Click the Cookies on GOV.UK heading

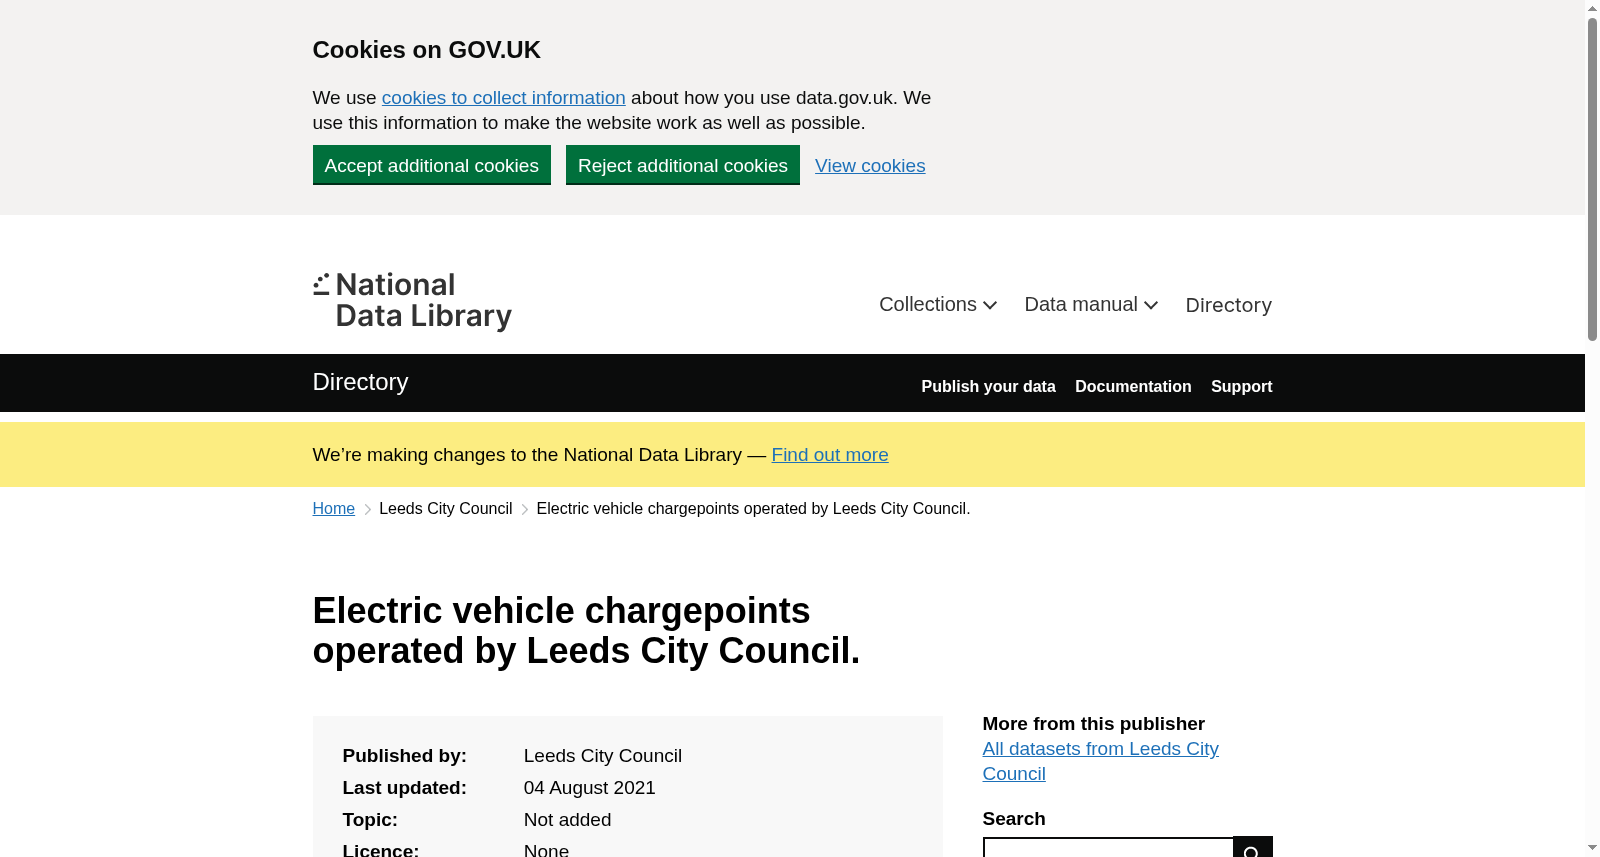(427, 50)
